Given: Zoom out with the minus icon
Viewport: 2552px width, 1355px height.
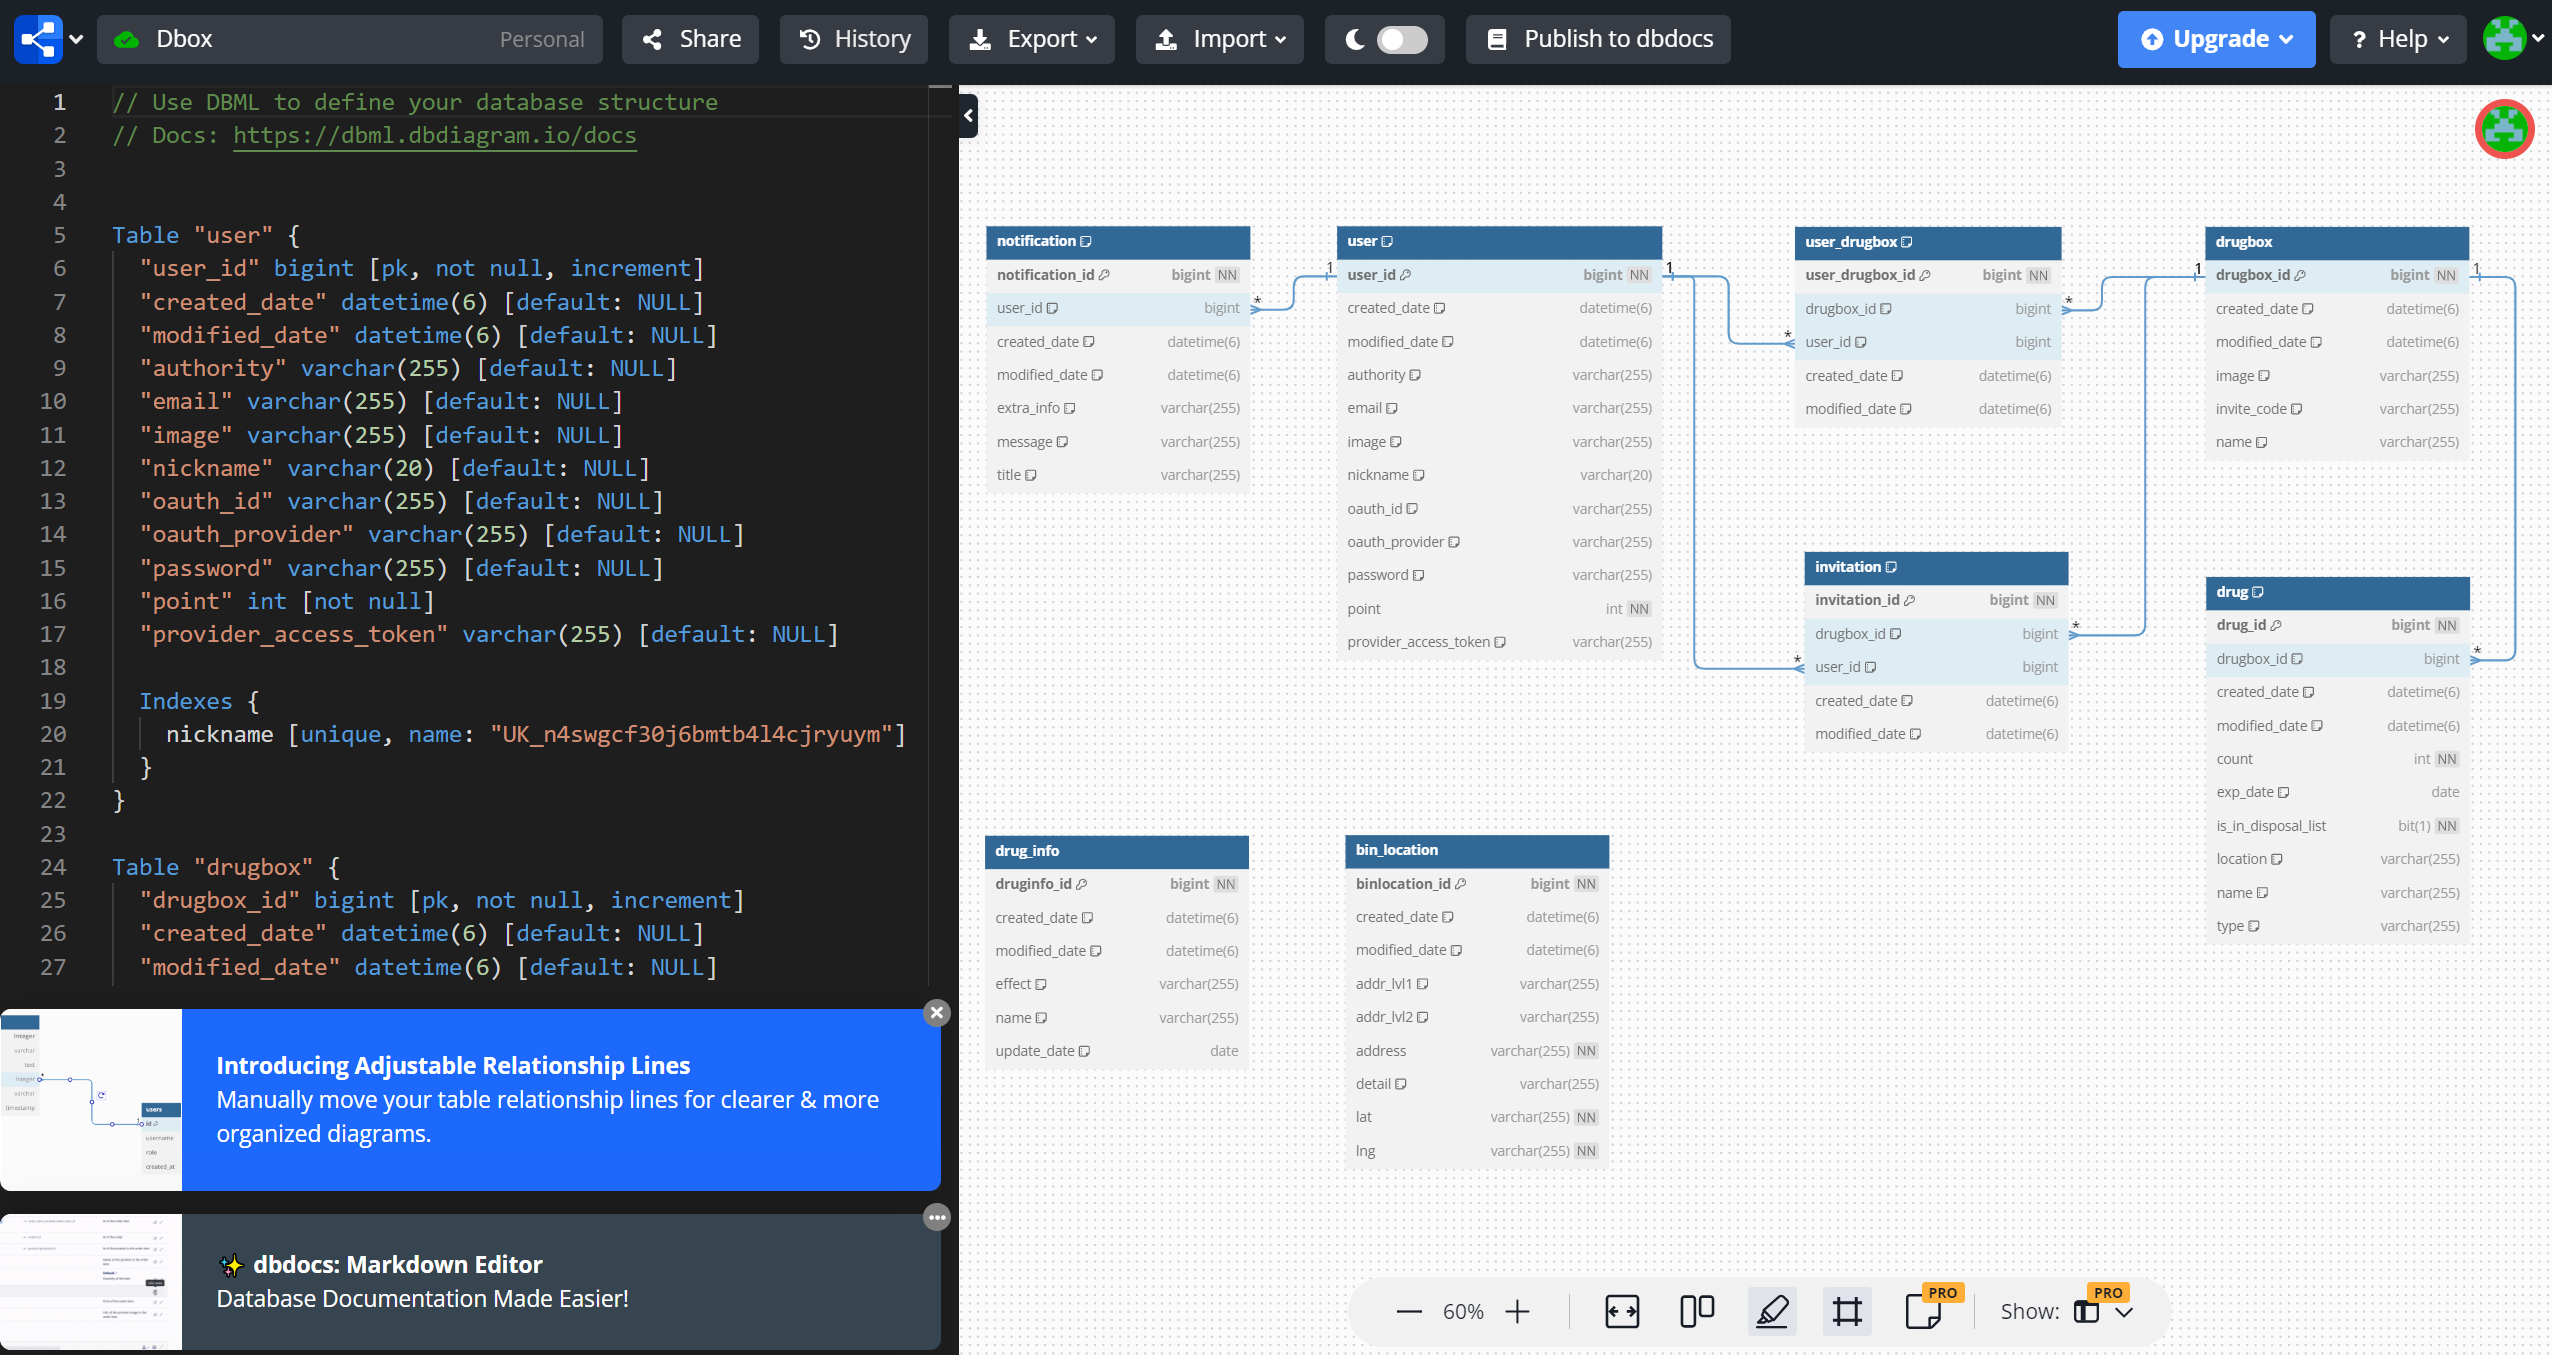Looking at the screenshot, I should 1409,1311.
